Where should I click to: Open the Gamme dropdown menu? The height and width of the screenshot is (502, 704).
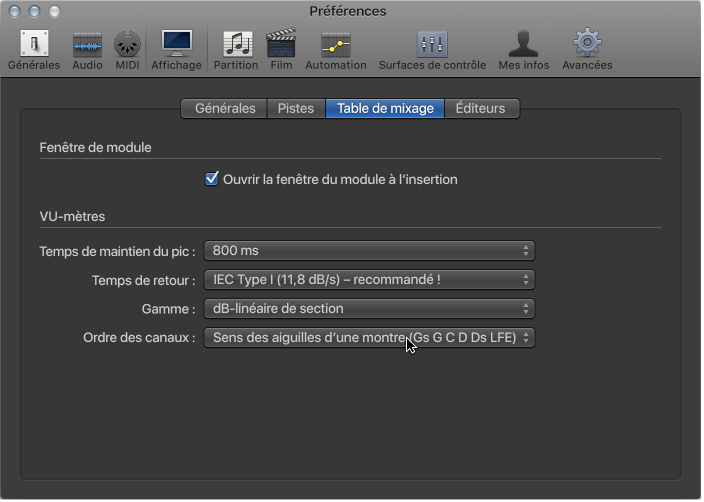pyautogui.click(x=369, y=309)
